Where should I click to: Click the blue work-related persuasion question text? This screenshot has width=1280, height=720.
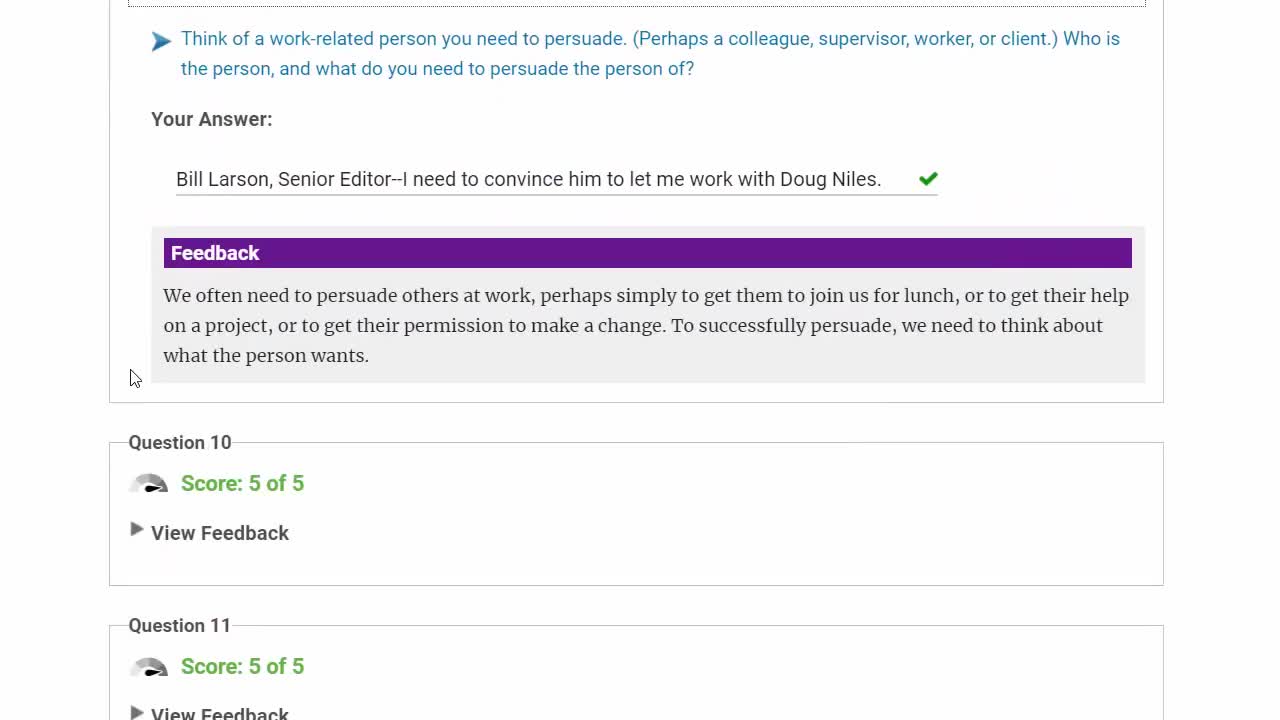[x=650, y=54]
